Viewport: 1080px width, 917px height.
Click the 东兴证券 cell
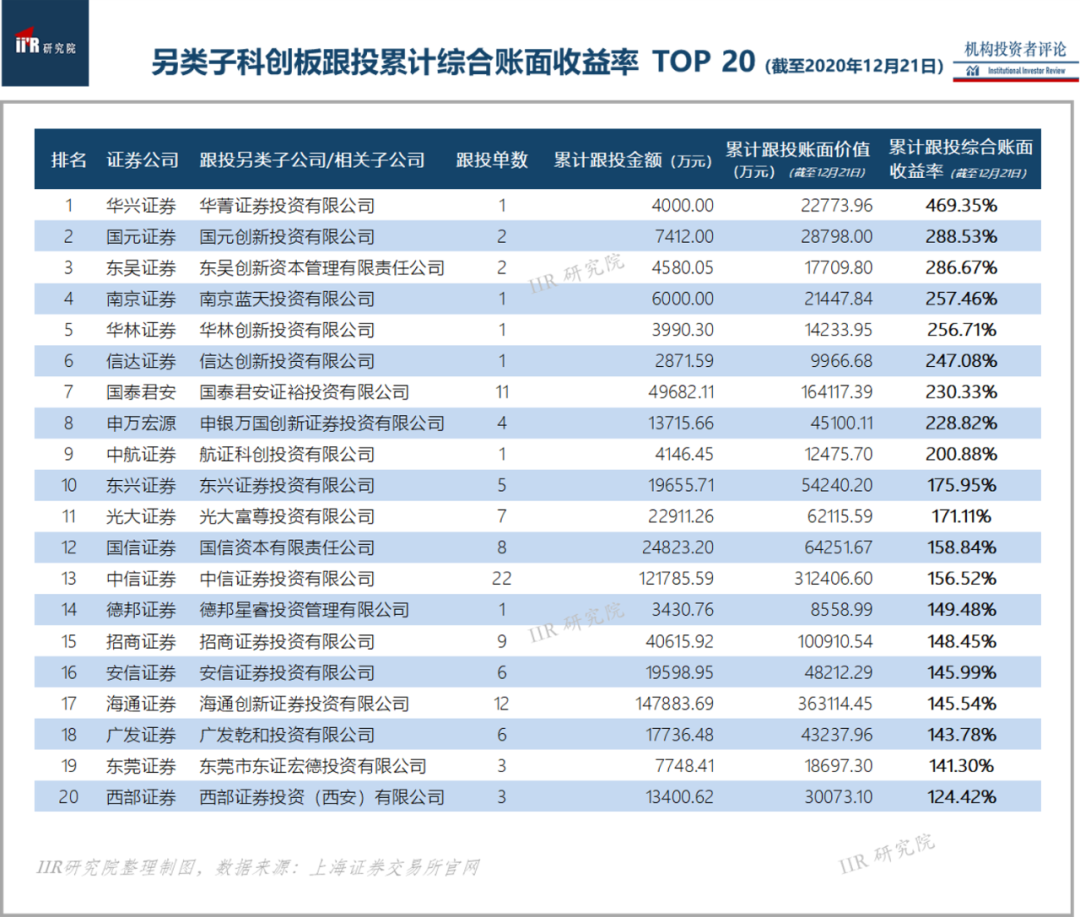pyautogui.click(x=141, y=485)
